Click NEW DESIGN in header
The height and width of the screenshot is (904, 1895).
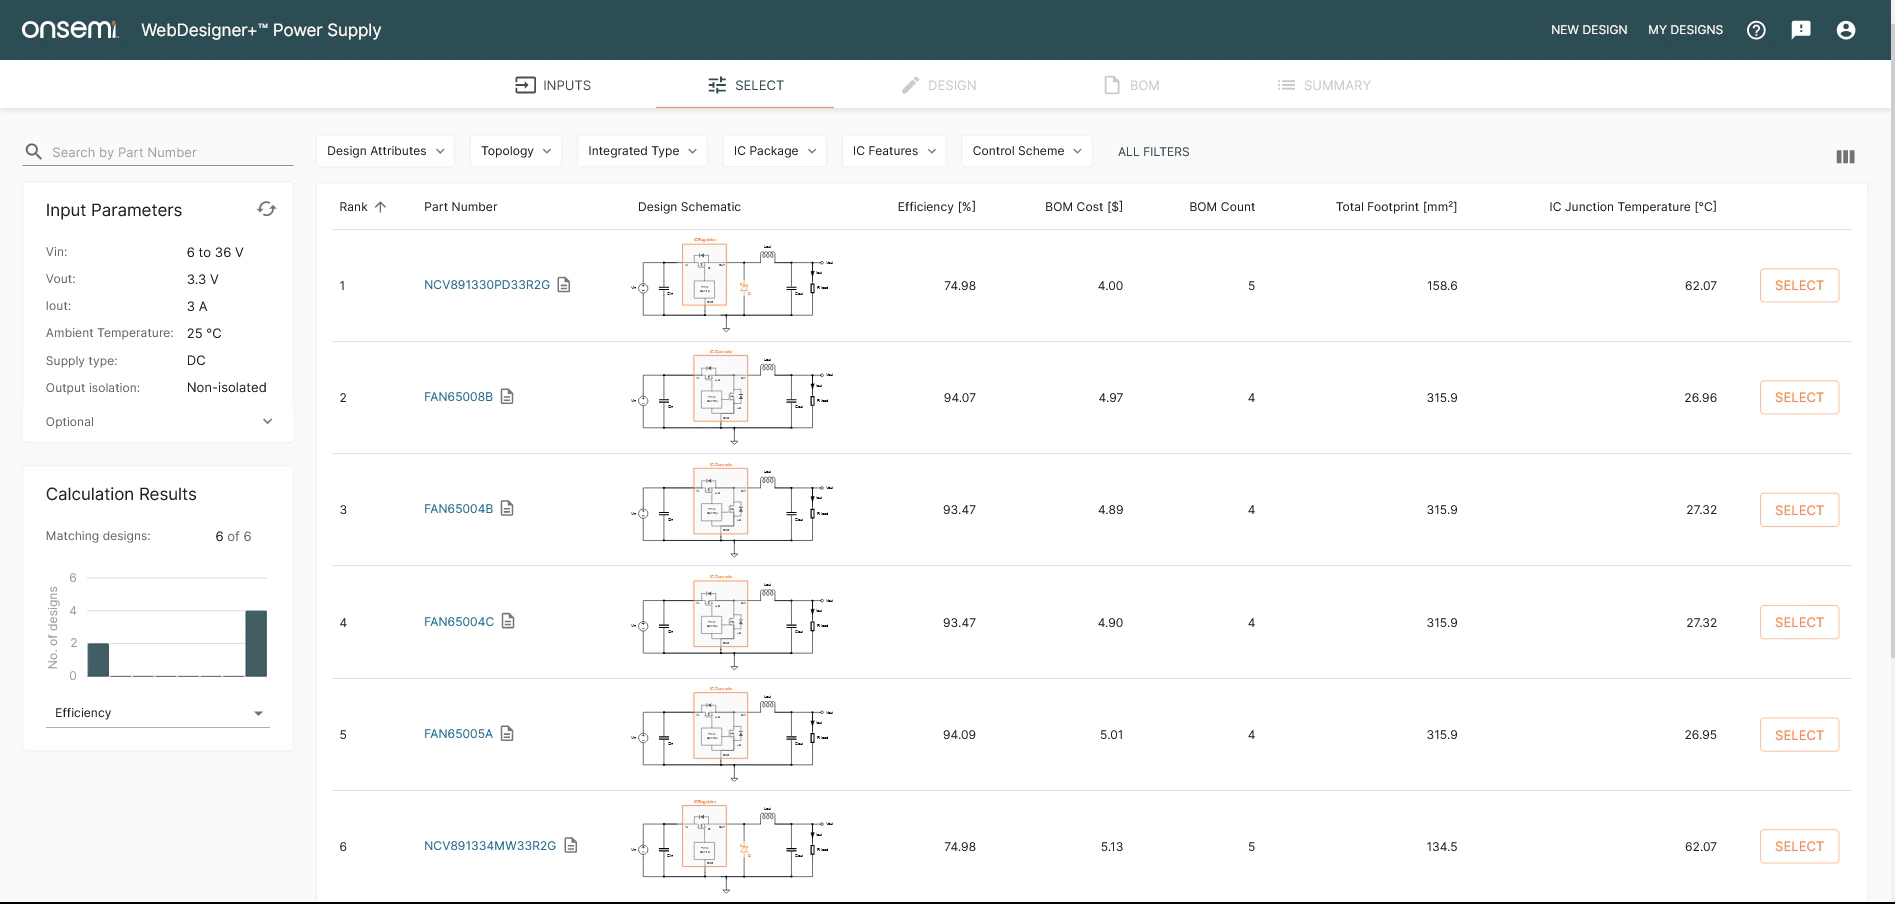(x=1589, y=30)
